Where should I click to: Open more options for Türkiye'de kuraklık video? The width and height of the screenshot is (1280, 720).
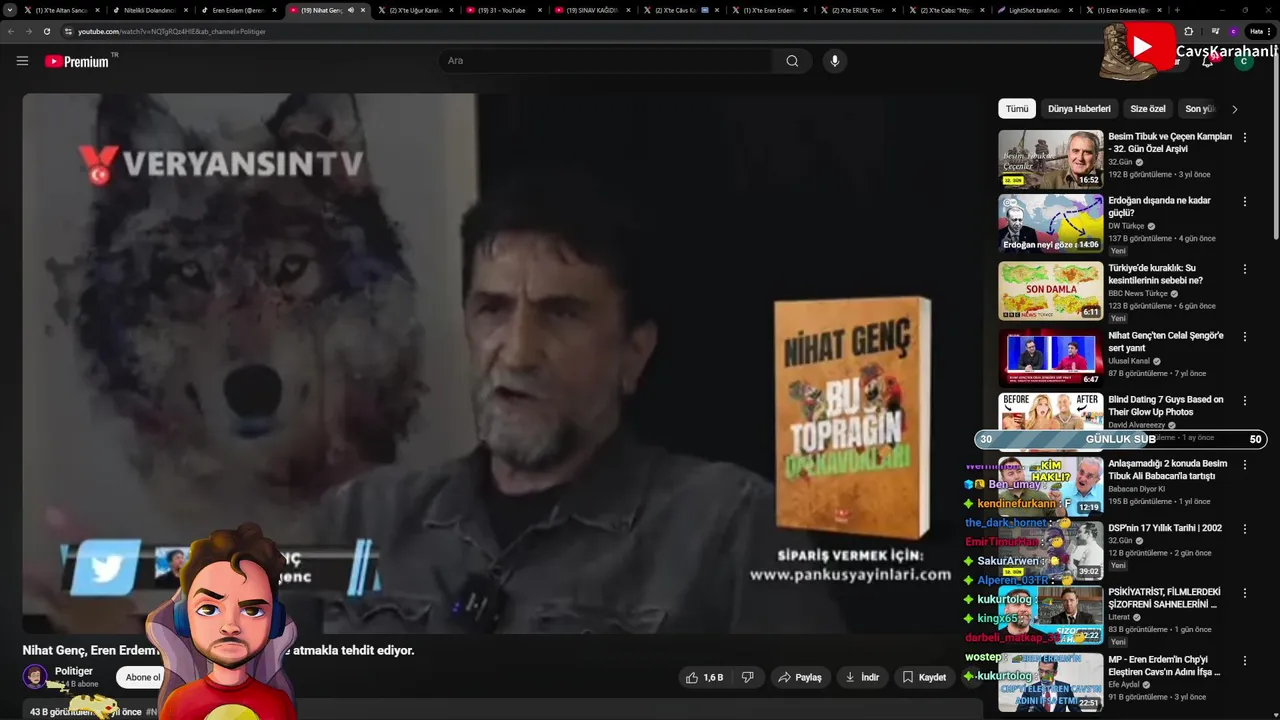click(x=1245, y=269)
